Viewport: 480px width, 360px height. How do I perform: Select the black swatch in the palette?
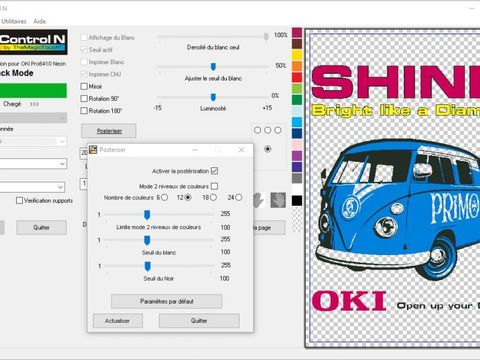[297, 200]
